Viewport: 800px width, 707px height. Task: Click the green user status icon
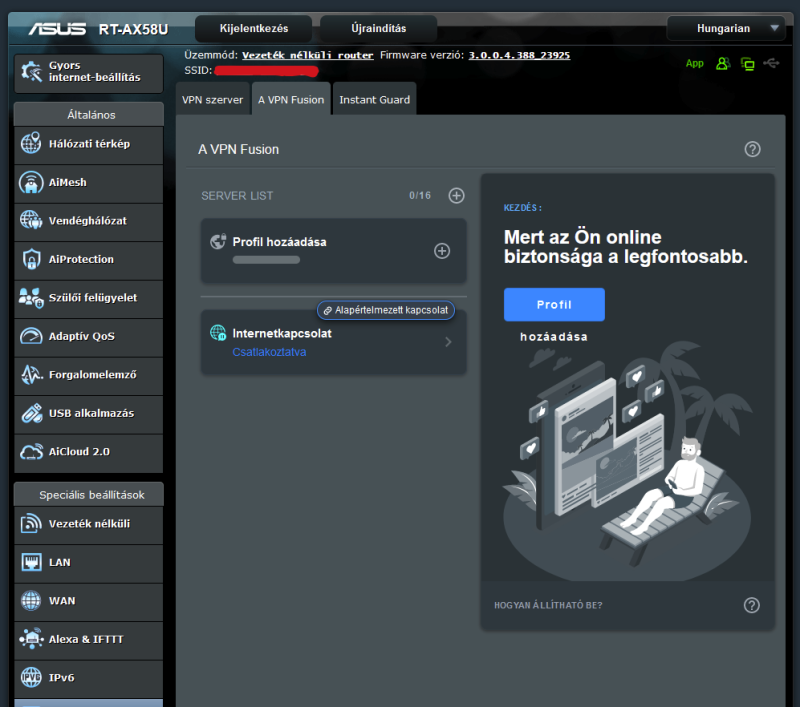click(x=722, y=64)
